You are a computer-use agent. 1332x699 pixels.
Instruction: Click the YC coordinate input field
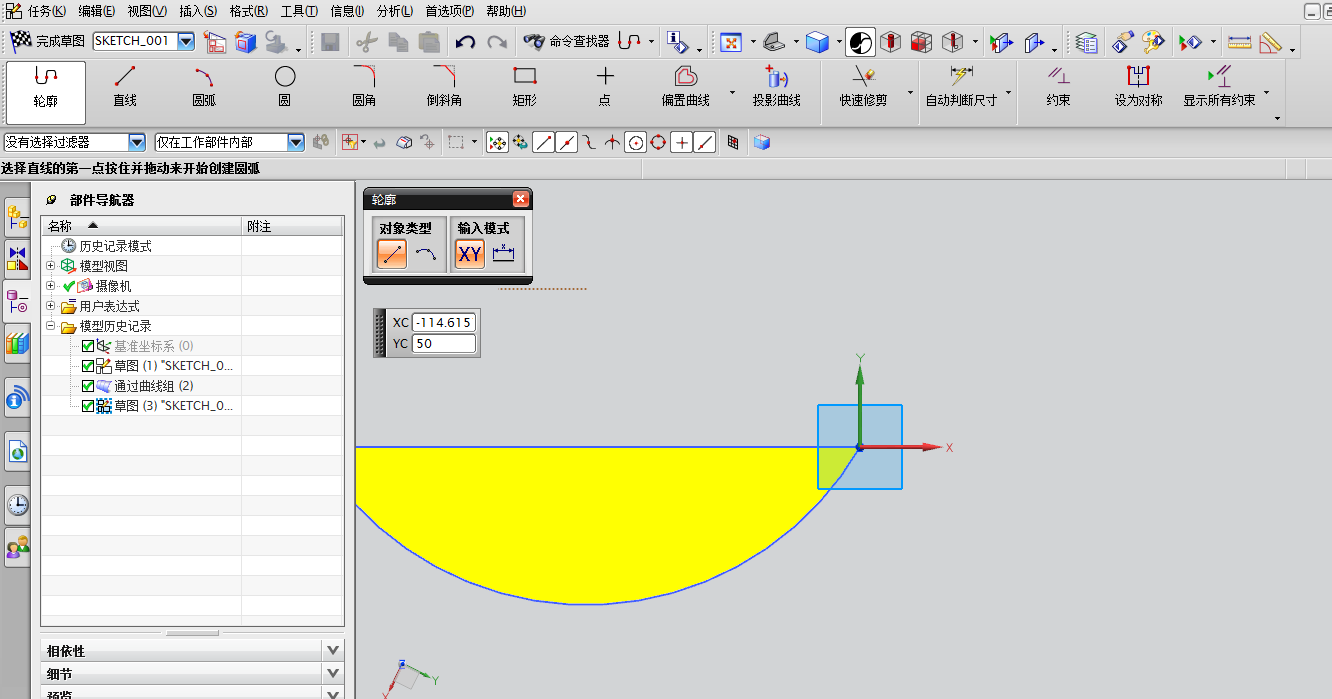(443, 343)
